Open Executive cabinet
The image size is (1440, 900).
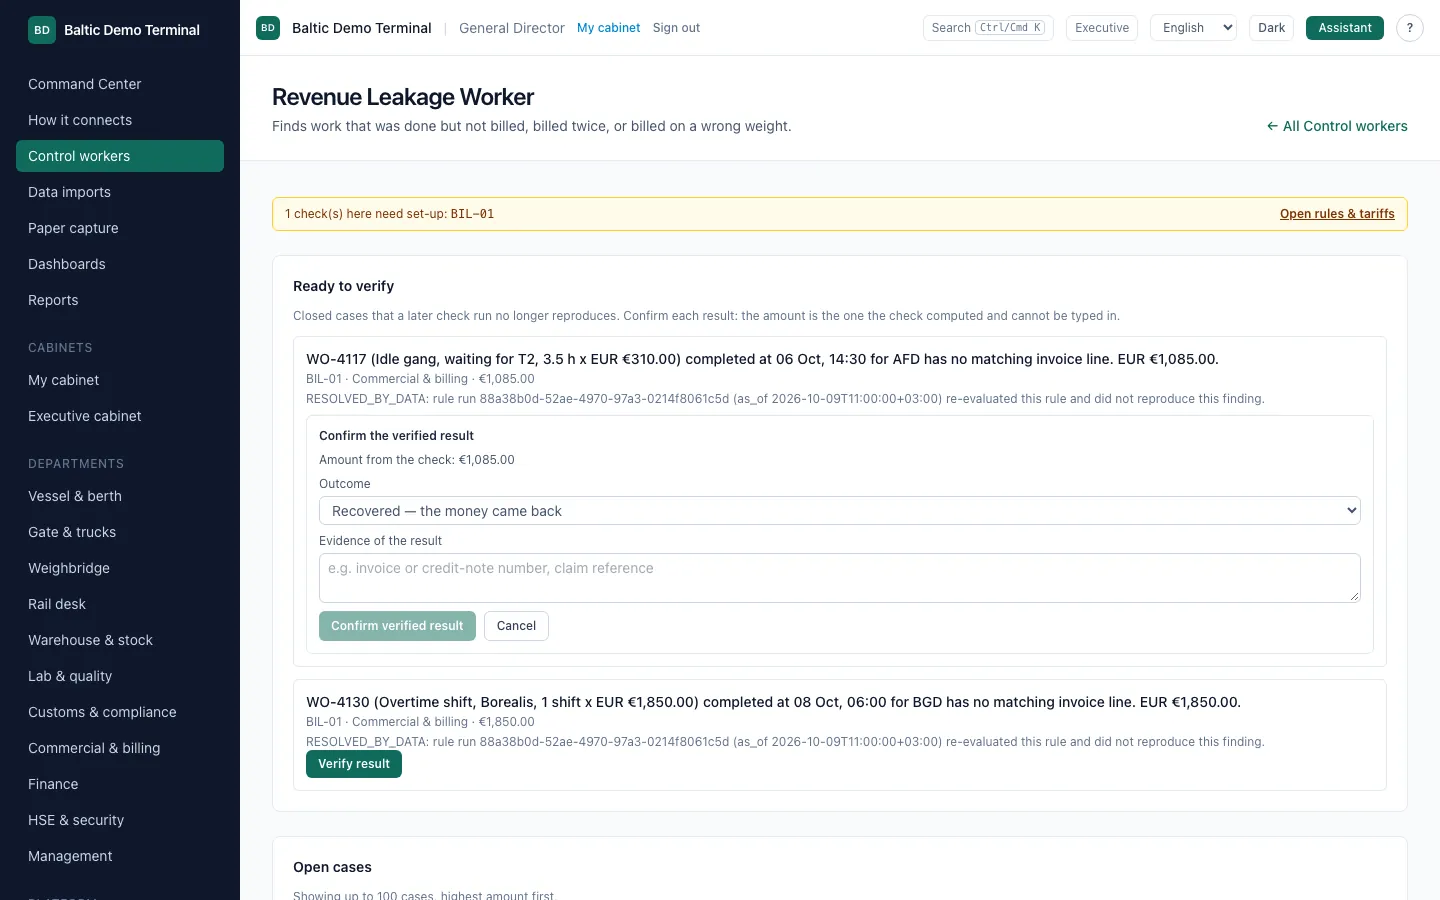click(x=120, y=416)
